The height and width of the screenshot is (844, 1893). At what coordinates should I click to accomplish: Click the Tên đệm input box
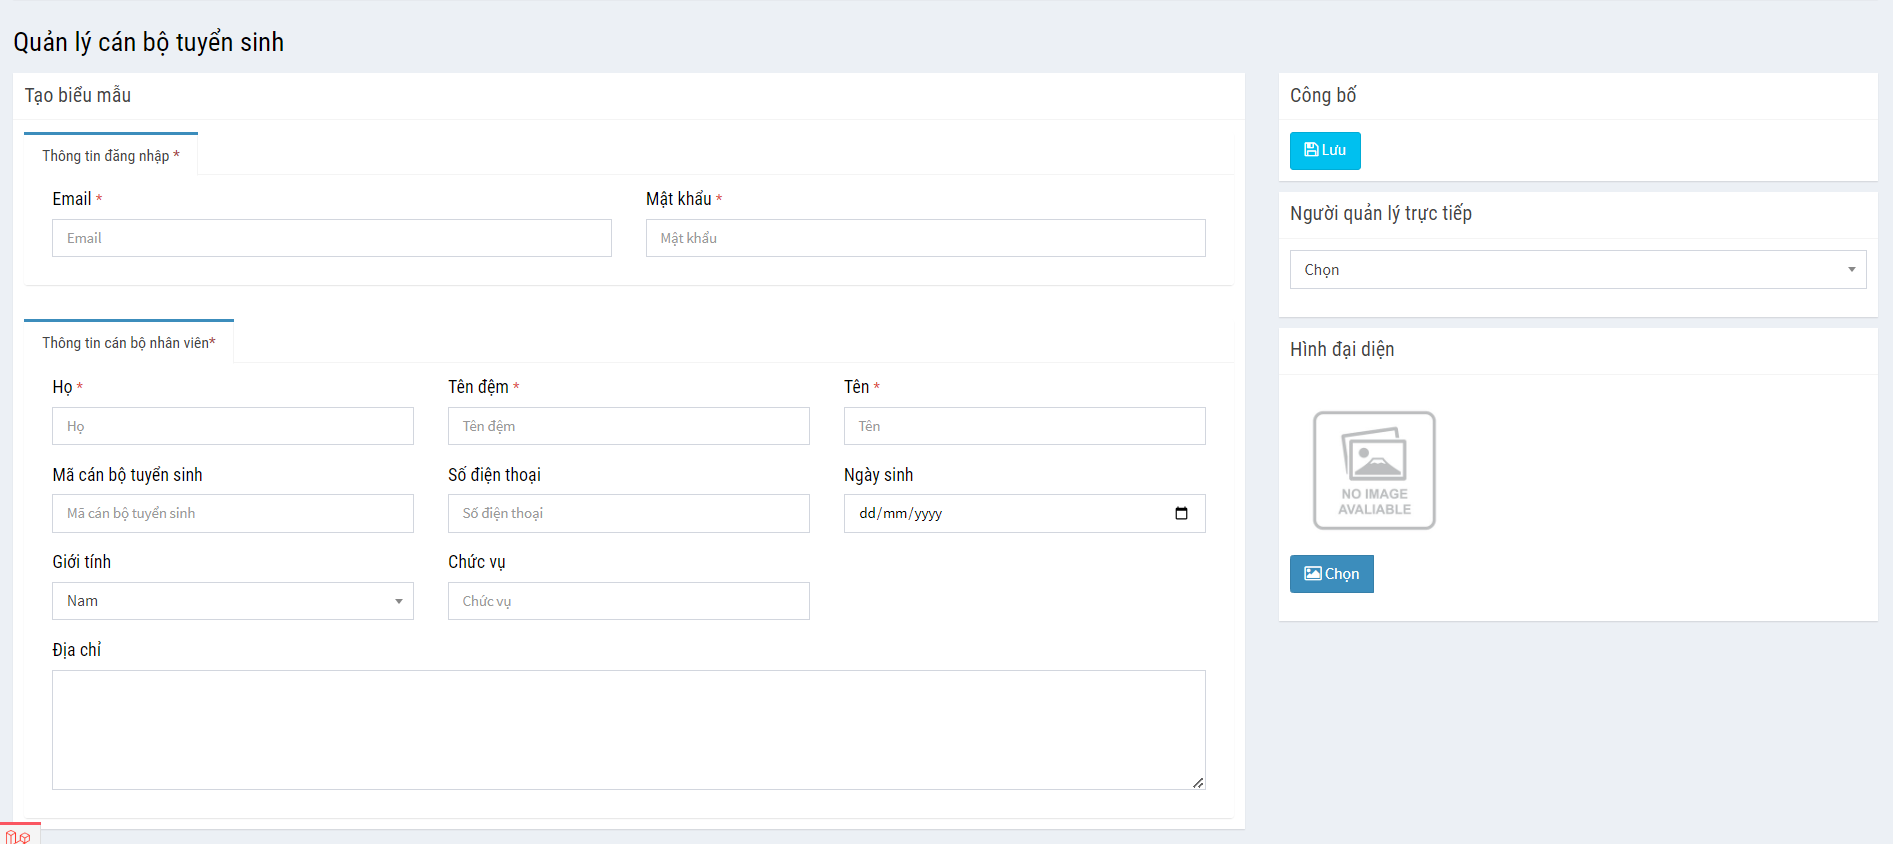tap(628, 426)
